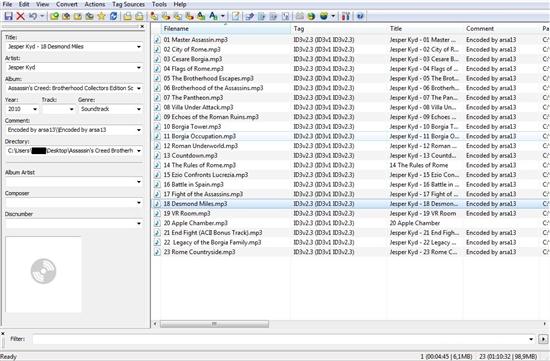Open the Tools menu
This screenshot has height=361, width=550.
159,4
